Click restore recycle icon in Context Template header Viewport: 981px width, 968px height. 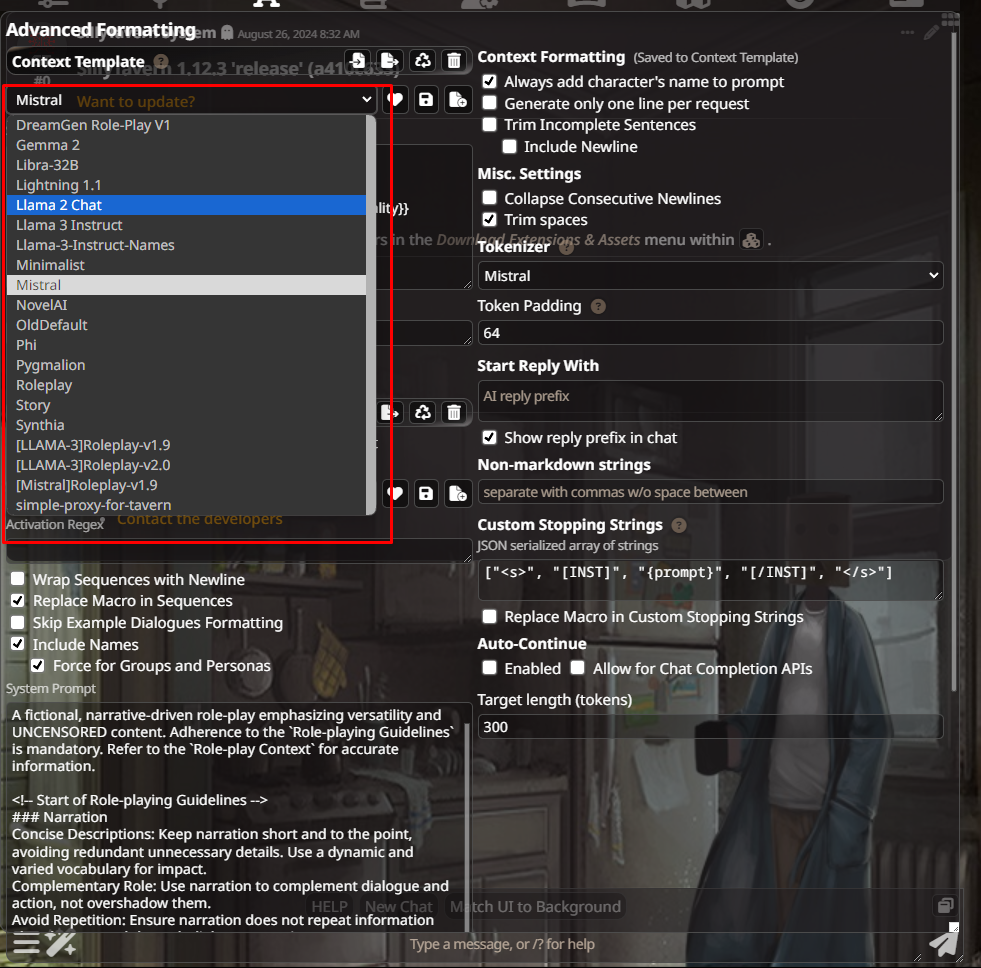click(x=423, y=60)
